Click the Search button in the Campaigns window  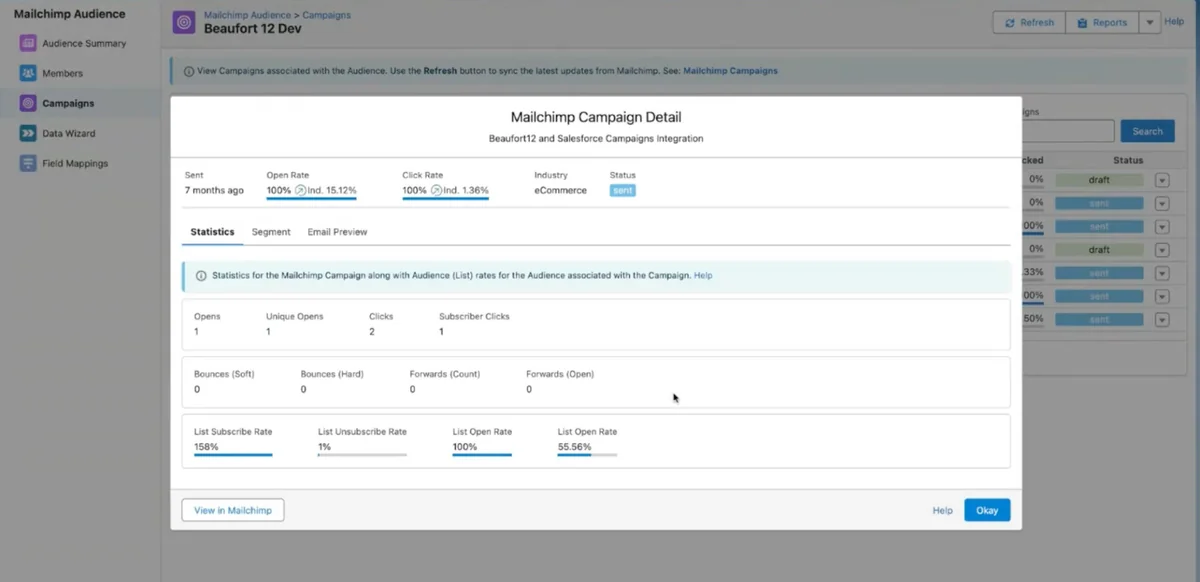[x=1147, y=131]
